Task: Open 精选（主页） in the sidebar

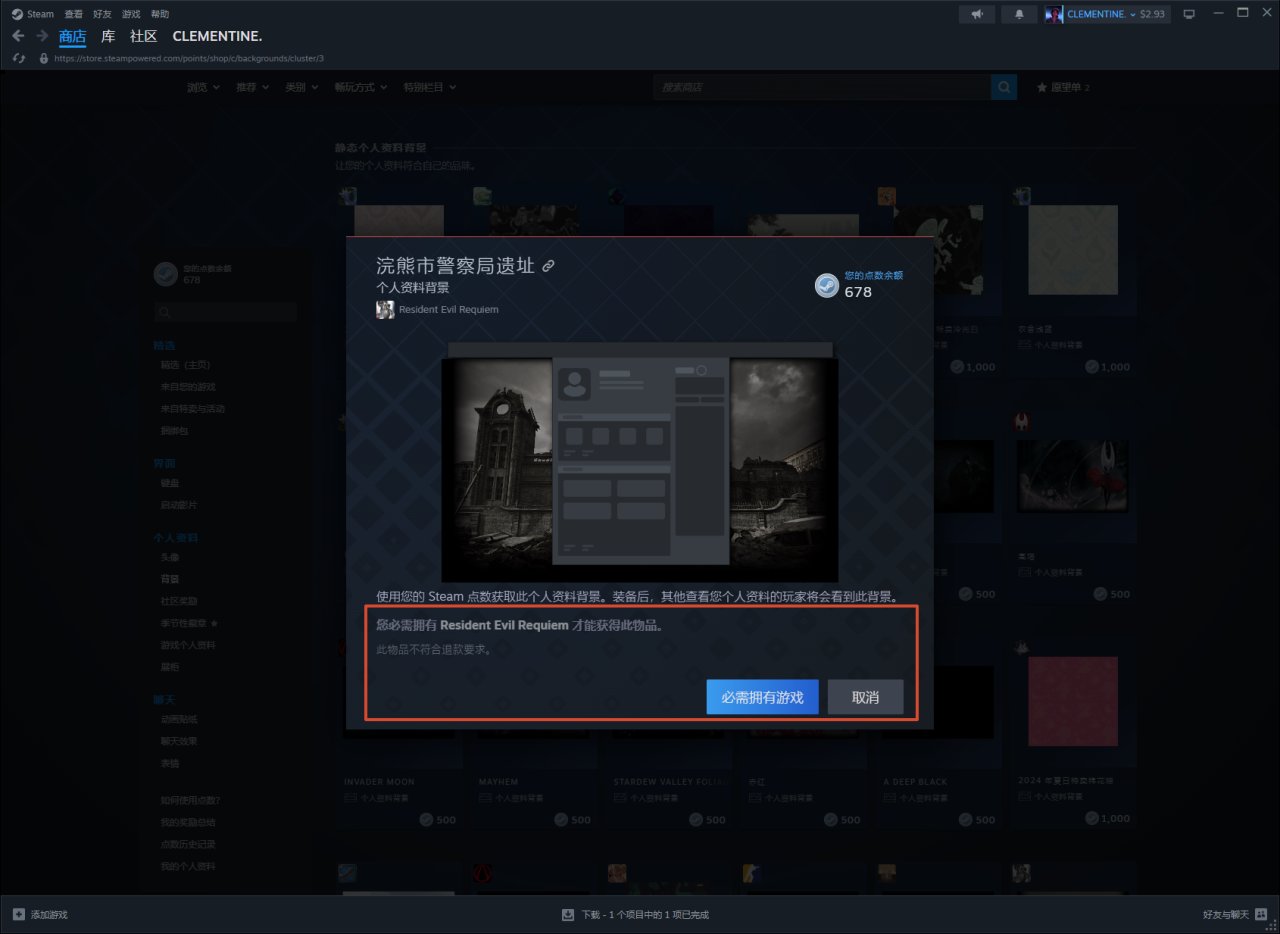Action: click(x=185, y=364)
